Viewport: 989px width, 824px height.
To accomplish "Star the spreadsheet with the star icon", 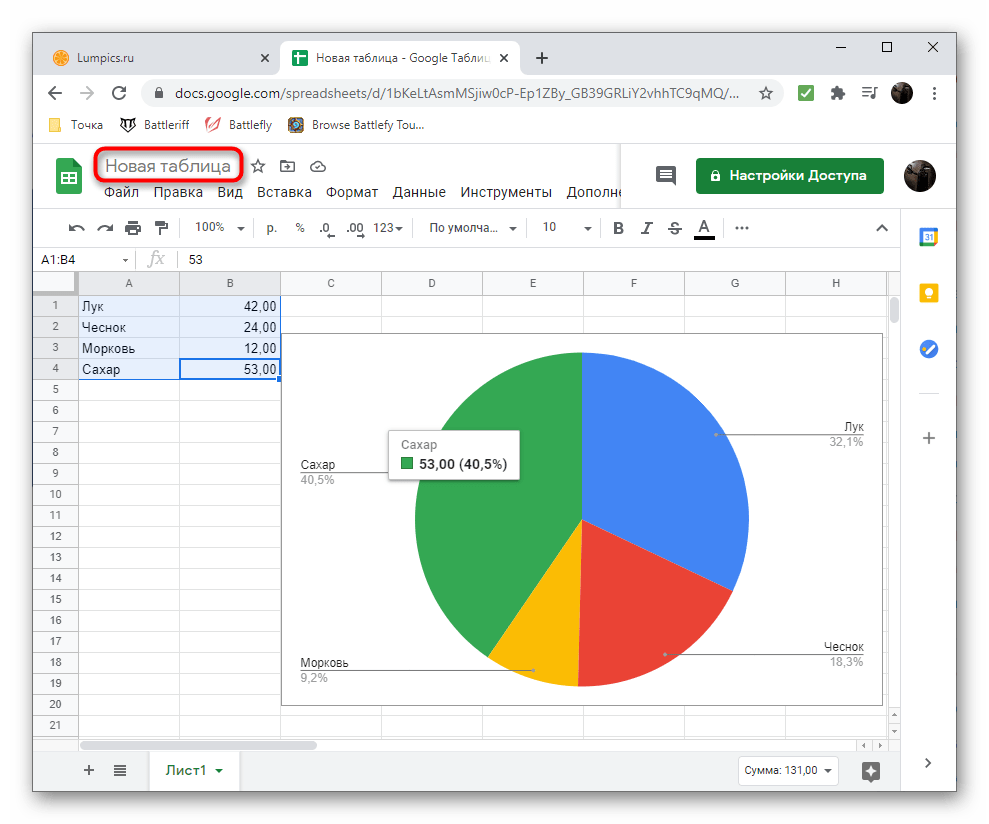I will (258, 166).
